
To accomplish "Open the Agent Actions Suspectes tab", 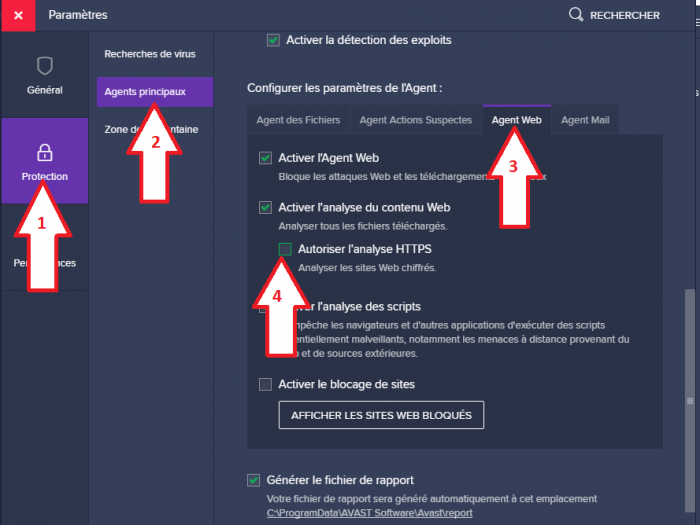I will click(x=416, y=120).
